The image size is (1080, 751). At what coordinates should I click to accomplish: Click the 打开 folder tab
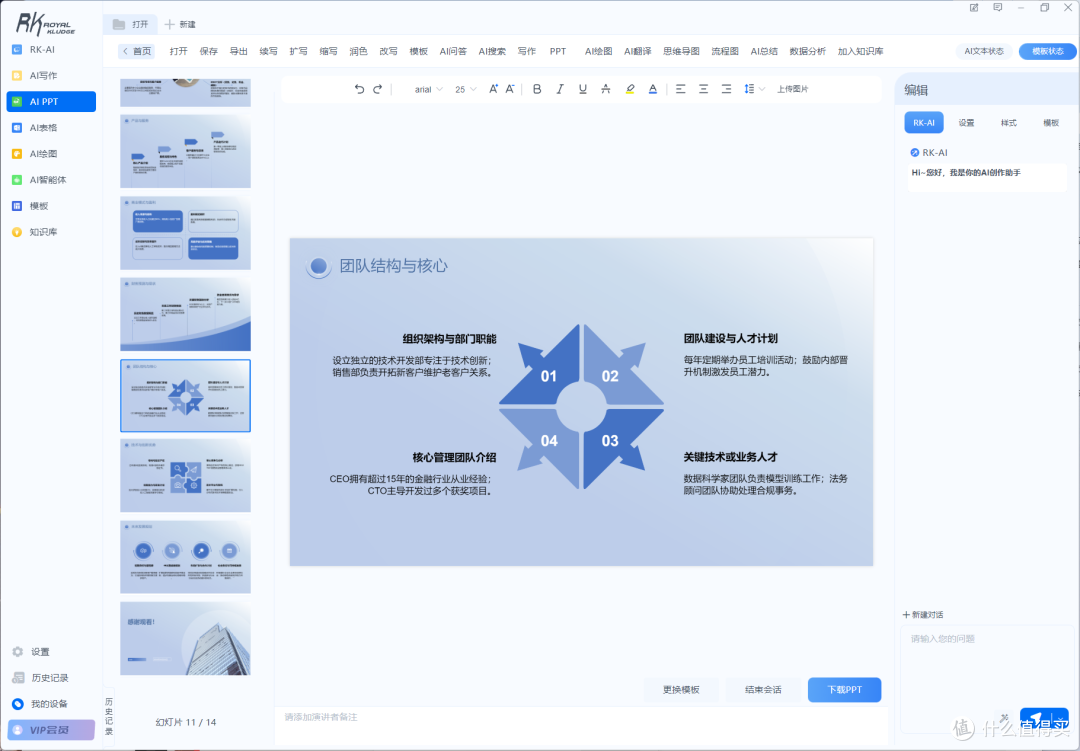coord(131,24)
